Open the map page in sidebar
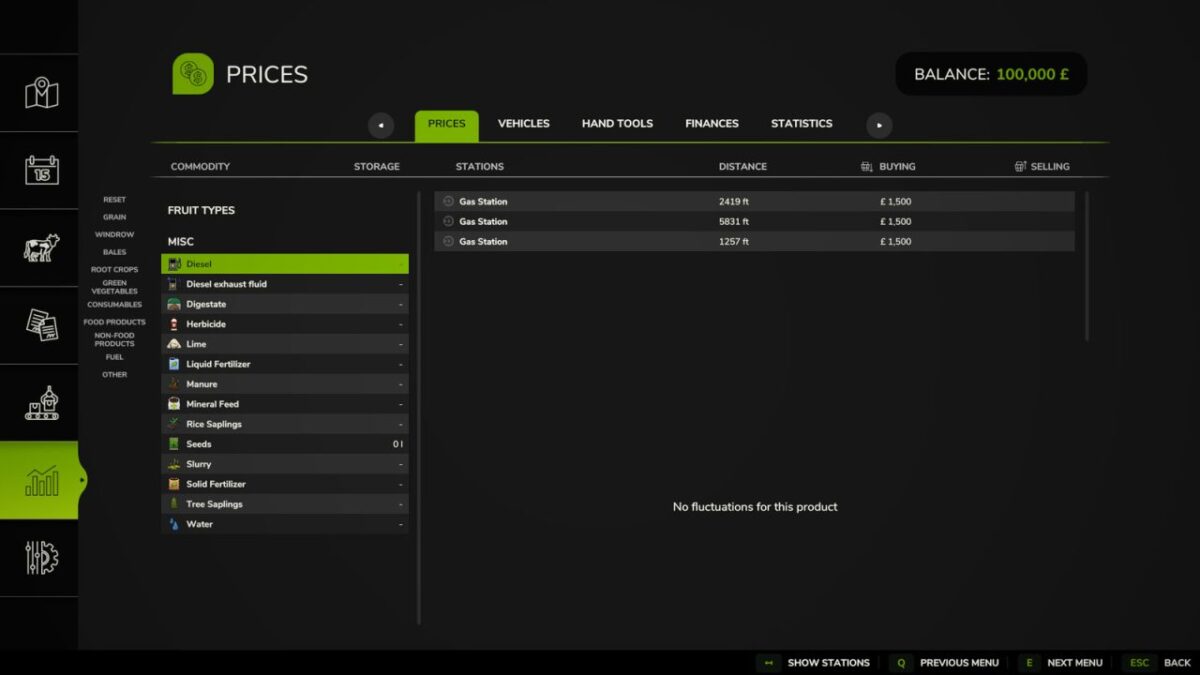 (41, 93)
